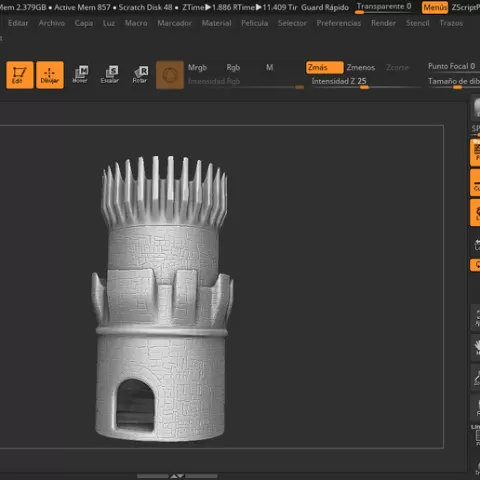The width and height of the screenshot is (480, 480).
Task: Open the Preferencias menu
Action: coord(339,23)
